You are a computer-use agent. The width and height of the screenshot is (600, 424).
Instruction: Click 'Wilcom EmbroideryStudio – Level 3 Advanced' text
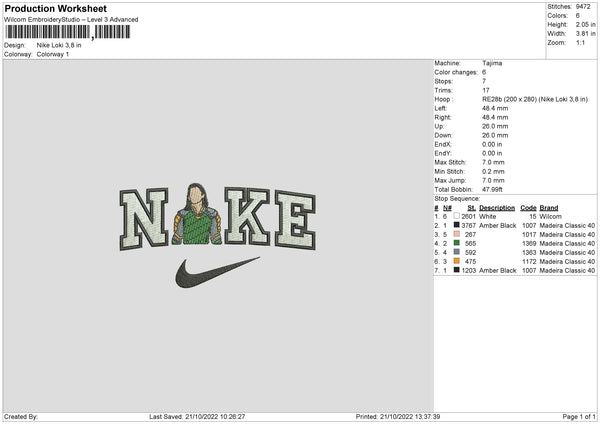pos(71,20)
